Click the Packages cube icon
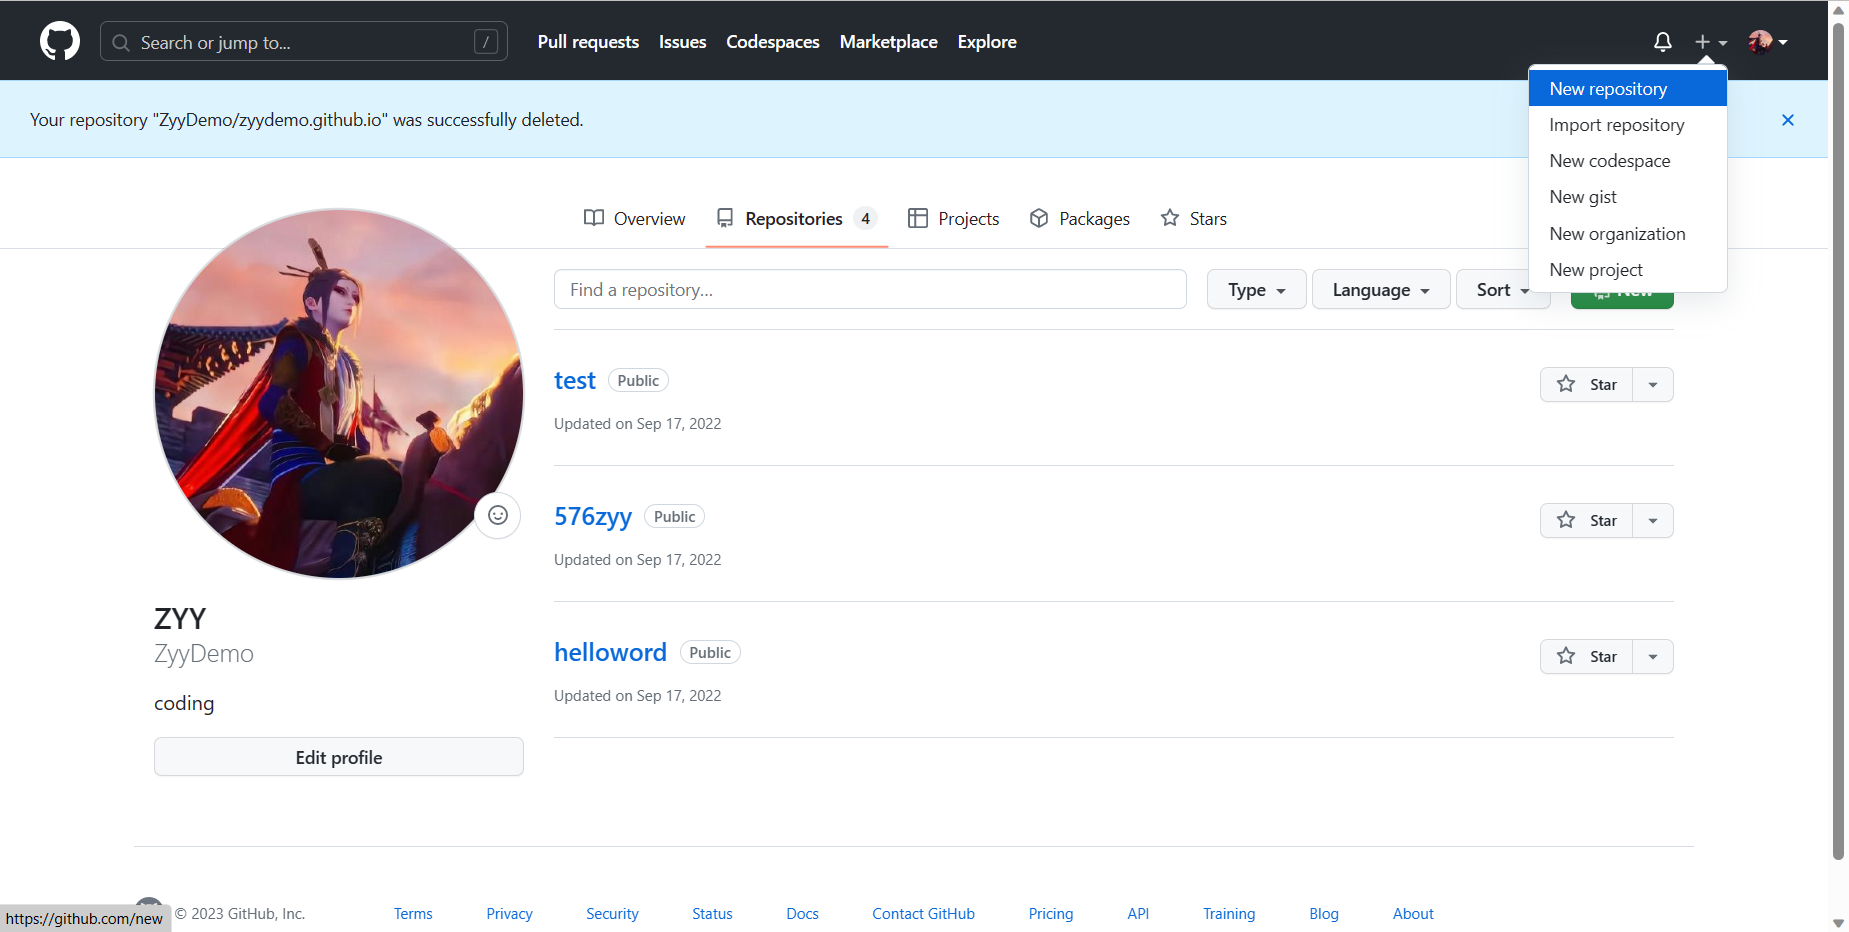1849x932 pixels. [1039, 218]
